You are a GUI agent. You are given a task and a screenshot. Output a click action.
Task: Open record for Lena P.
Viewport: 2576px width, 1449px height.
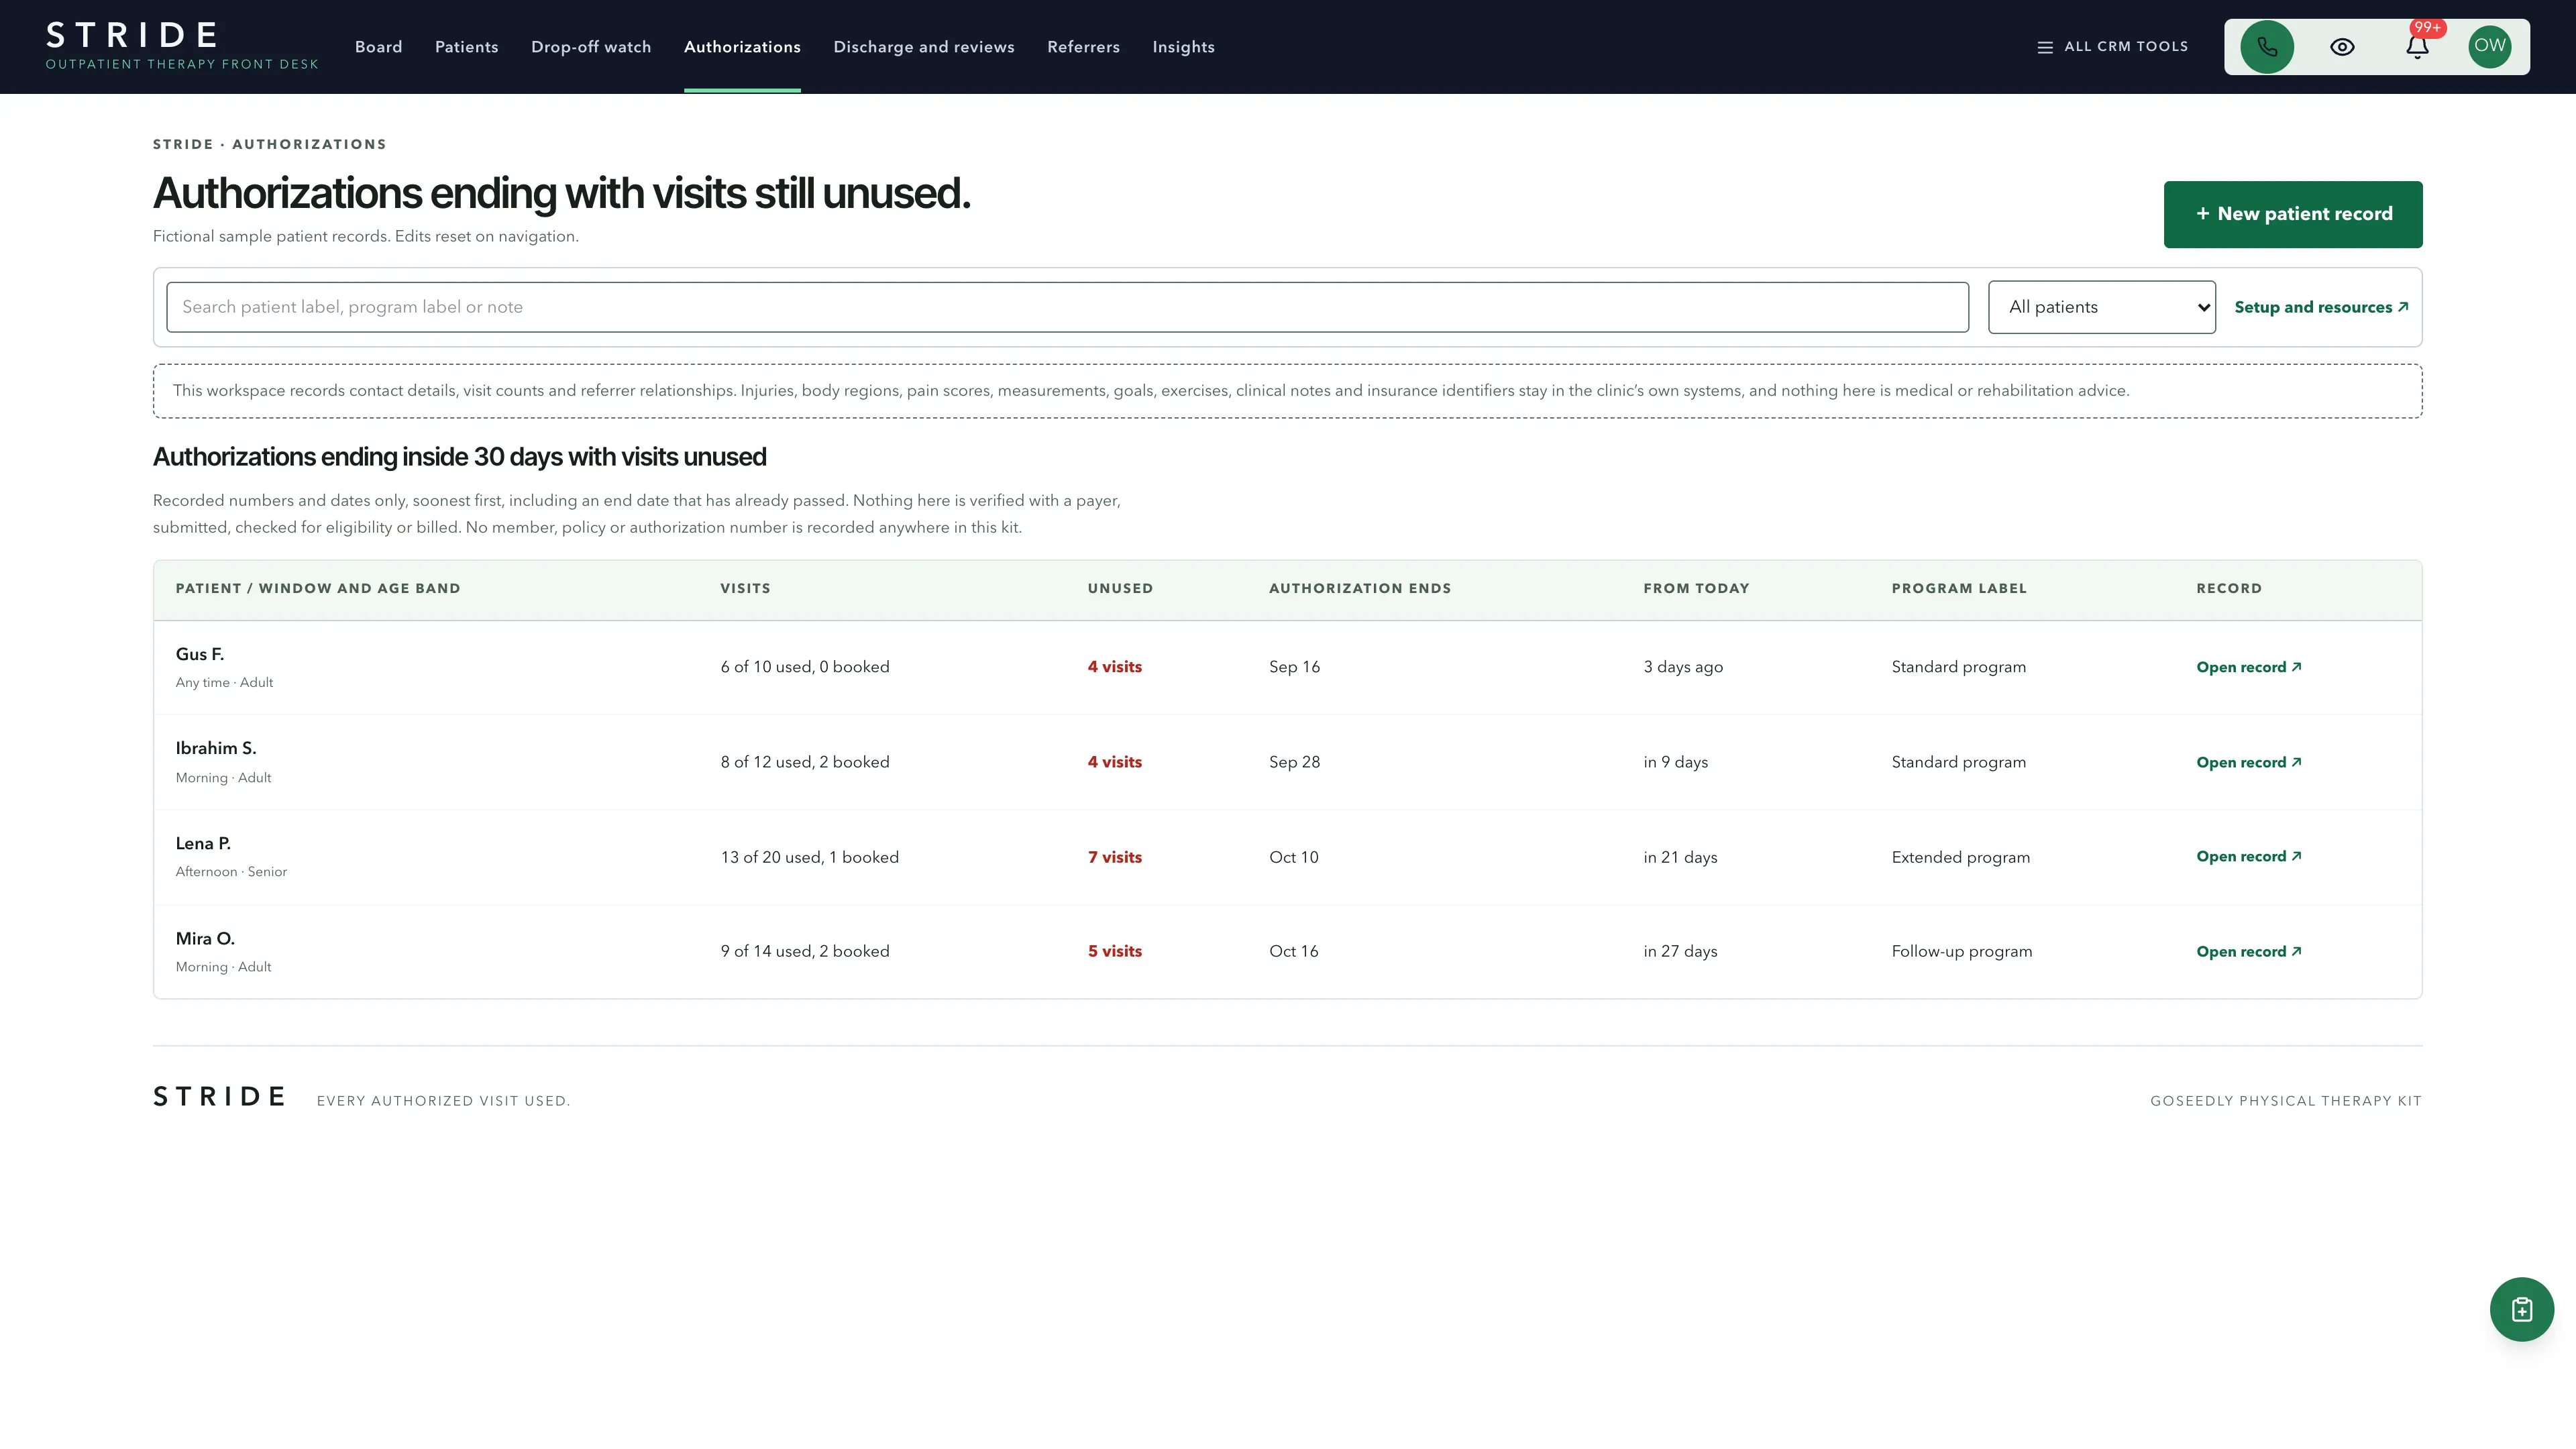click(x=2248, y=856)
